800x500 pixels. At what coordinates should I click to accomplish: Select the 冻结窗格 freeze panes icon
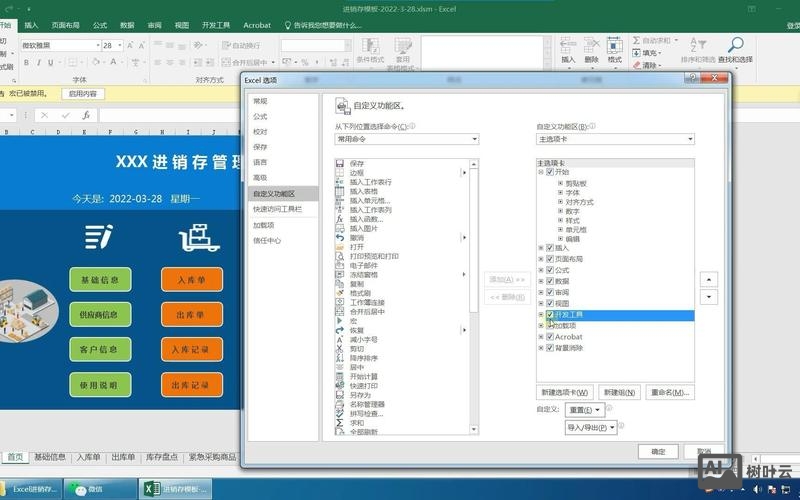[x=340, y=274]
